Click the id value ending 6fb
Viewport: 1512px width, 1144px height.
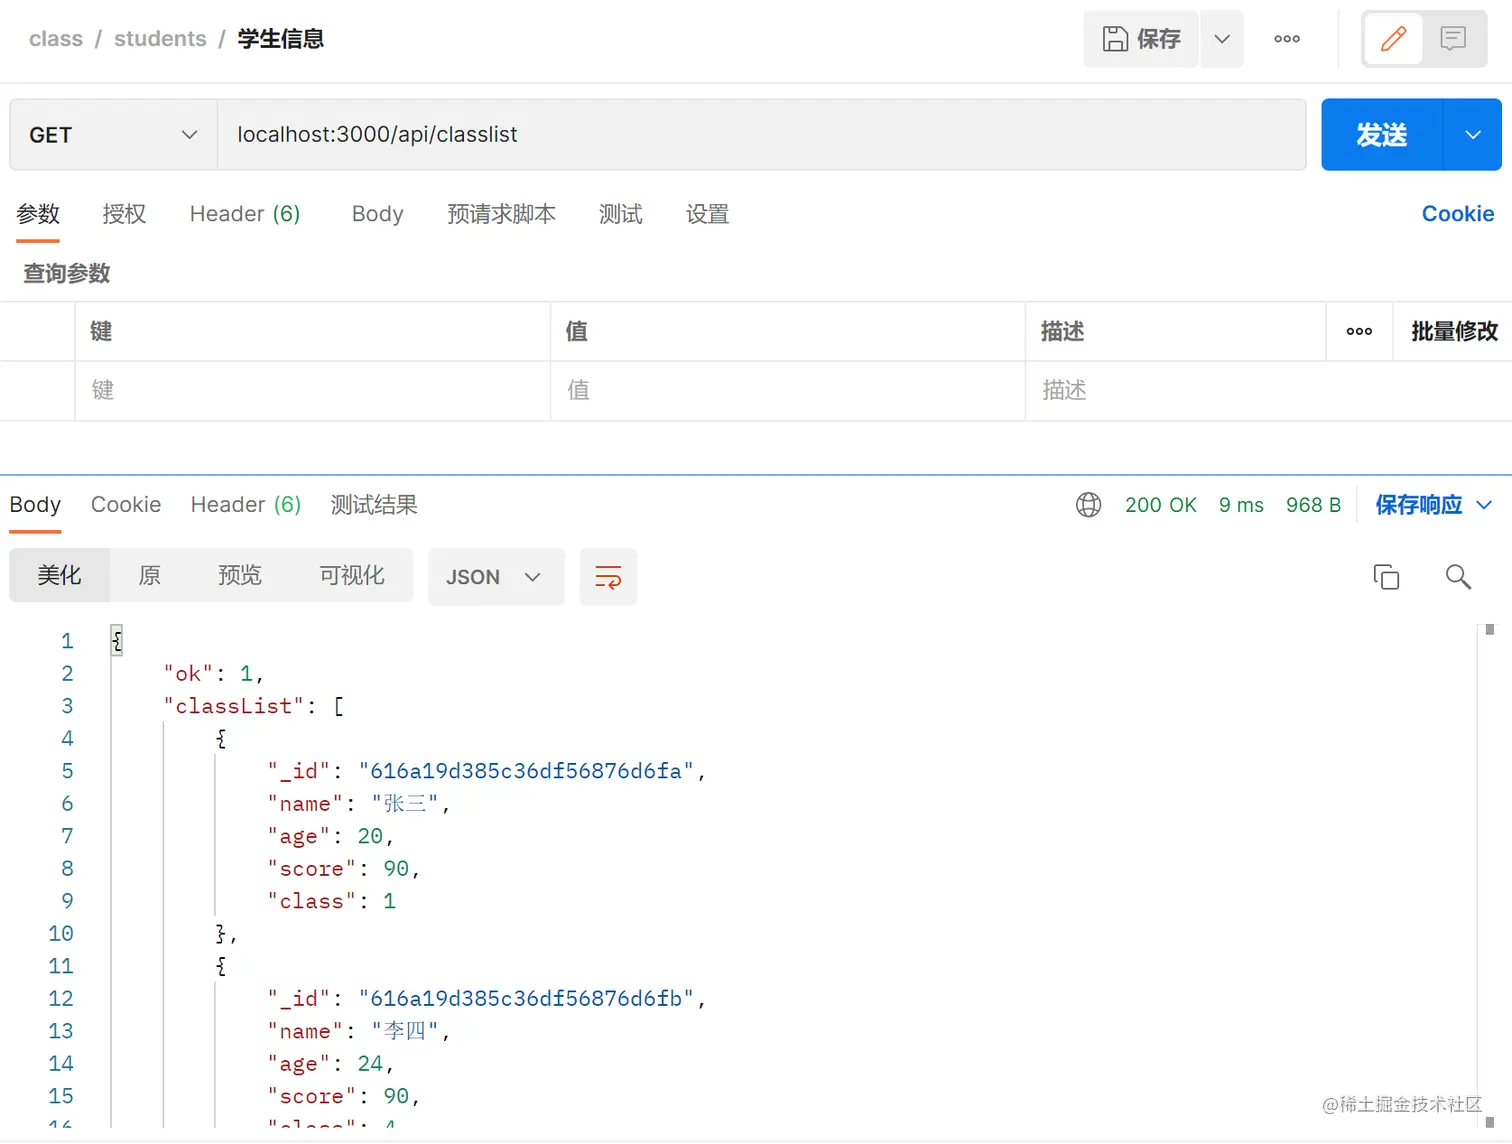[x=526, y=998]
